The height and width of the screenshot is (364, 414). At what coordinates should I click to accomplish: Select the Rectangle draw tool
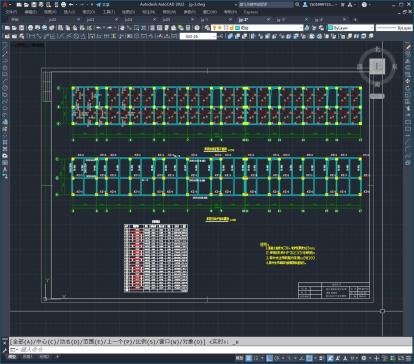point(5,75)
